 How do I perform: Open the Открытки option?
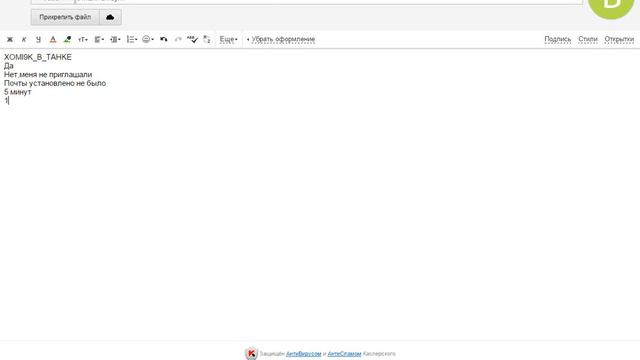tap(619, 40)
